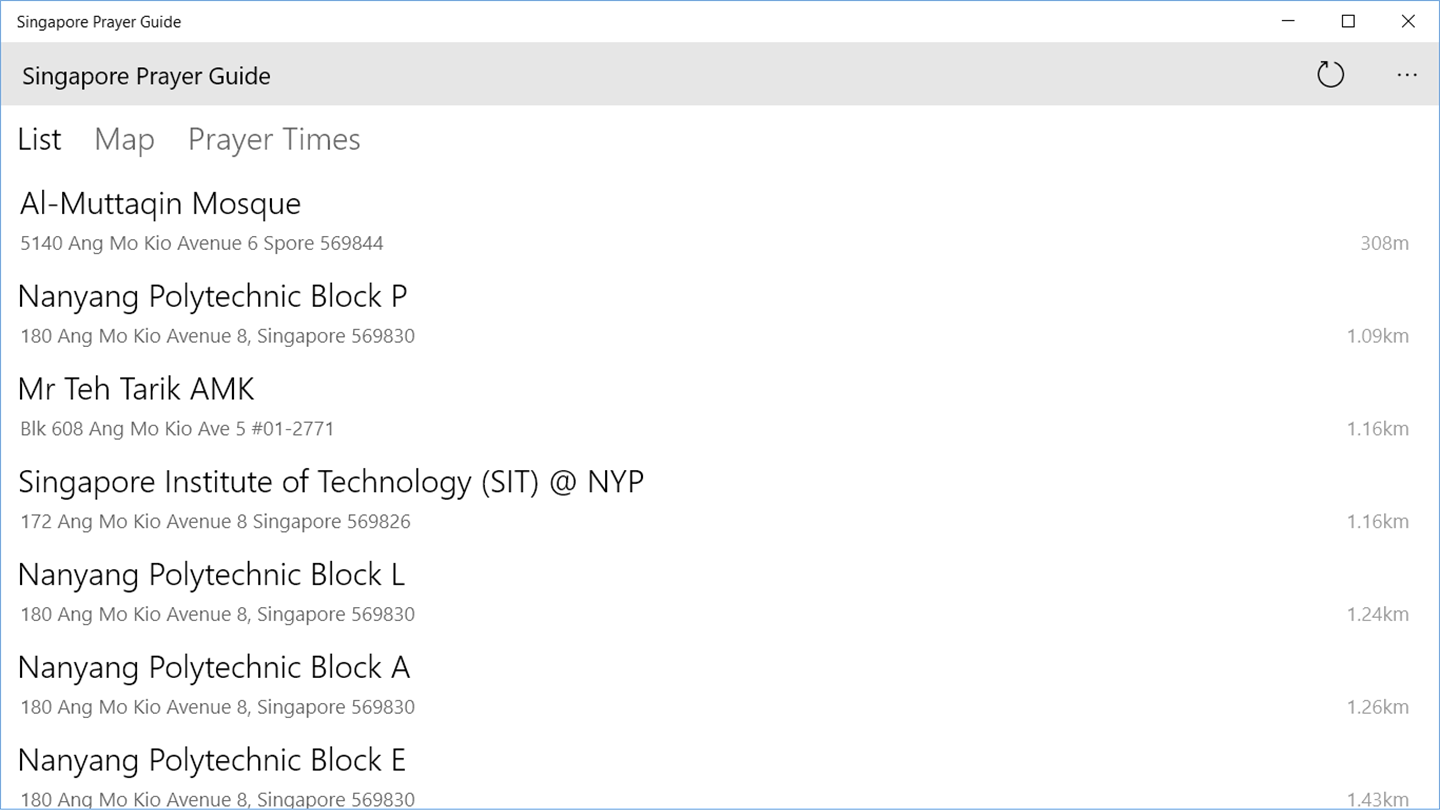Click address 5140 Ang Mo Kio Avenue 6
The width and height of the screenshot is (1440, 810).
201,243
